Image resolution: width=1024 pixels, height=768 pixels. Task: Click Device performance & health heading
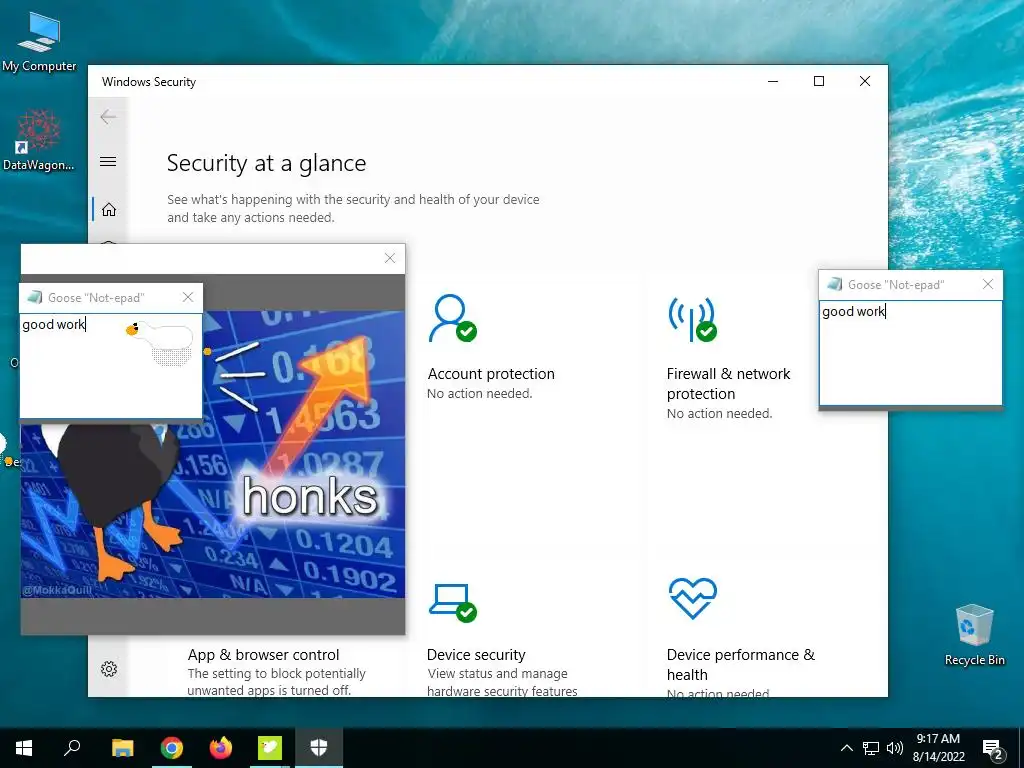point(741,664)
